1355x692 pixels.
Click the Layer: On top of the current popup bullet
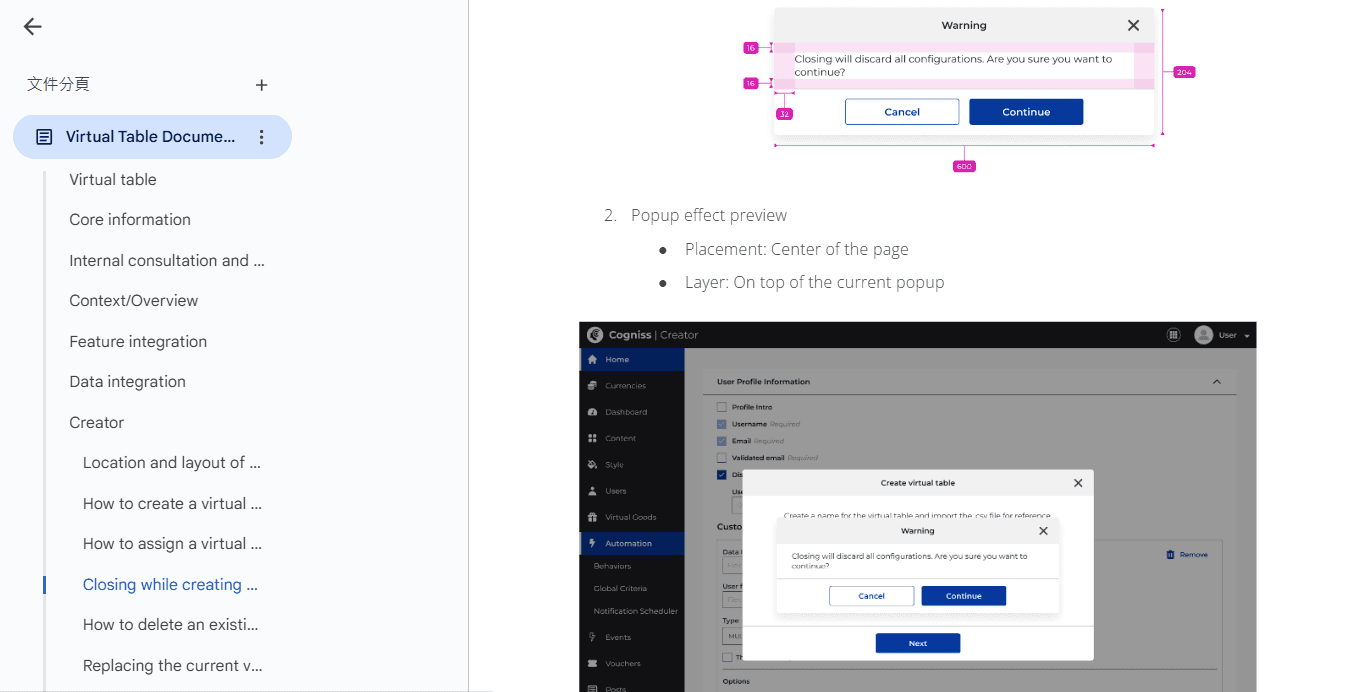(x=815, y=282)
